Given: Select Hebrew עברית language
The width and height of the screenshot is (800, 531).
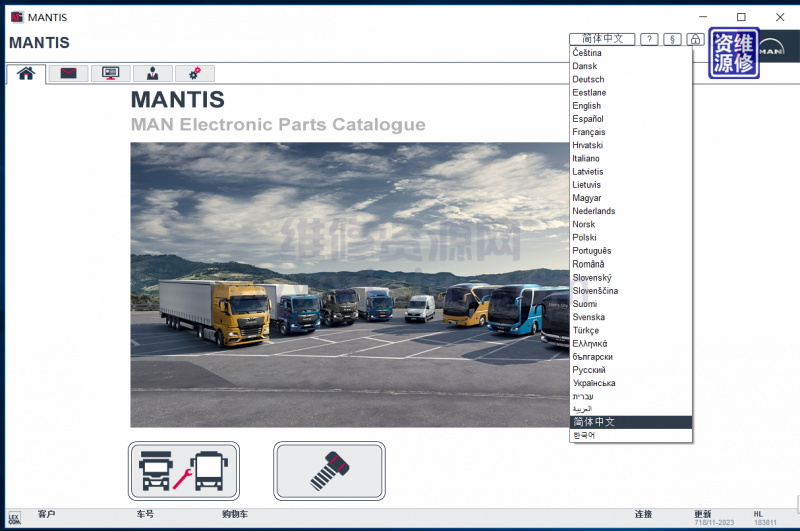Looking at the screenshot, I should [631, 396].
